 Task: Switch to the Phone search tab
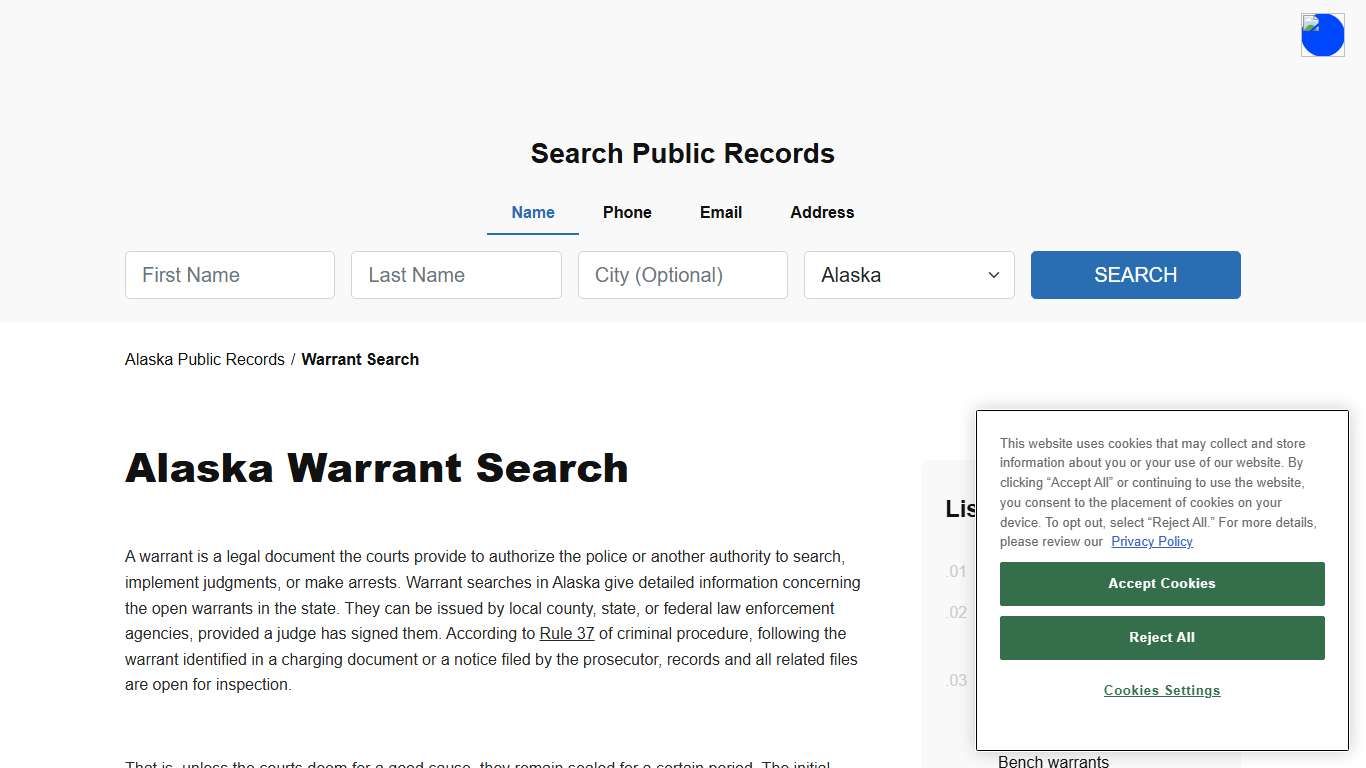pyautogui.click(x=627, y=212)
